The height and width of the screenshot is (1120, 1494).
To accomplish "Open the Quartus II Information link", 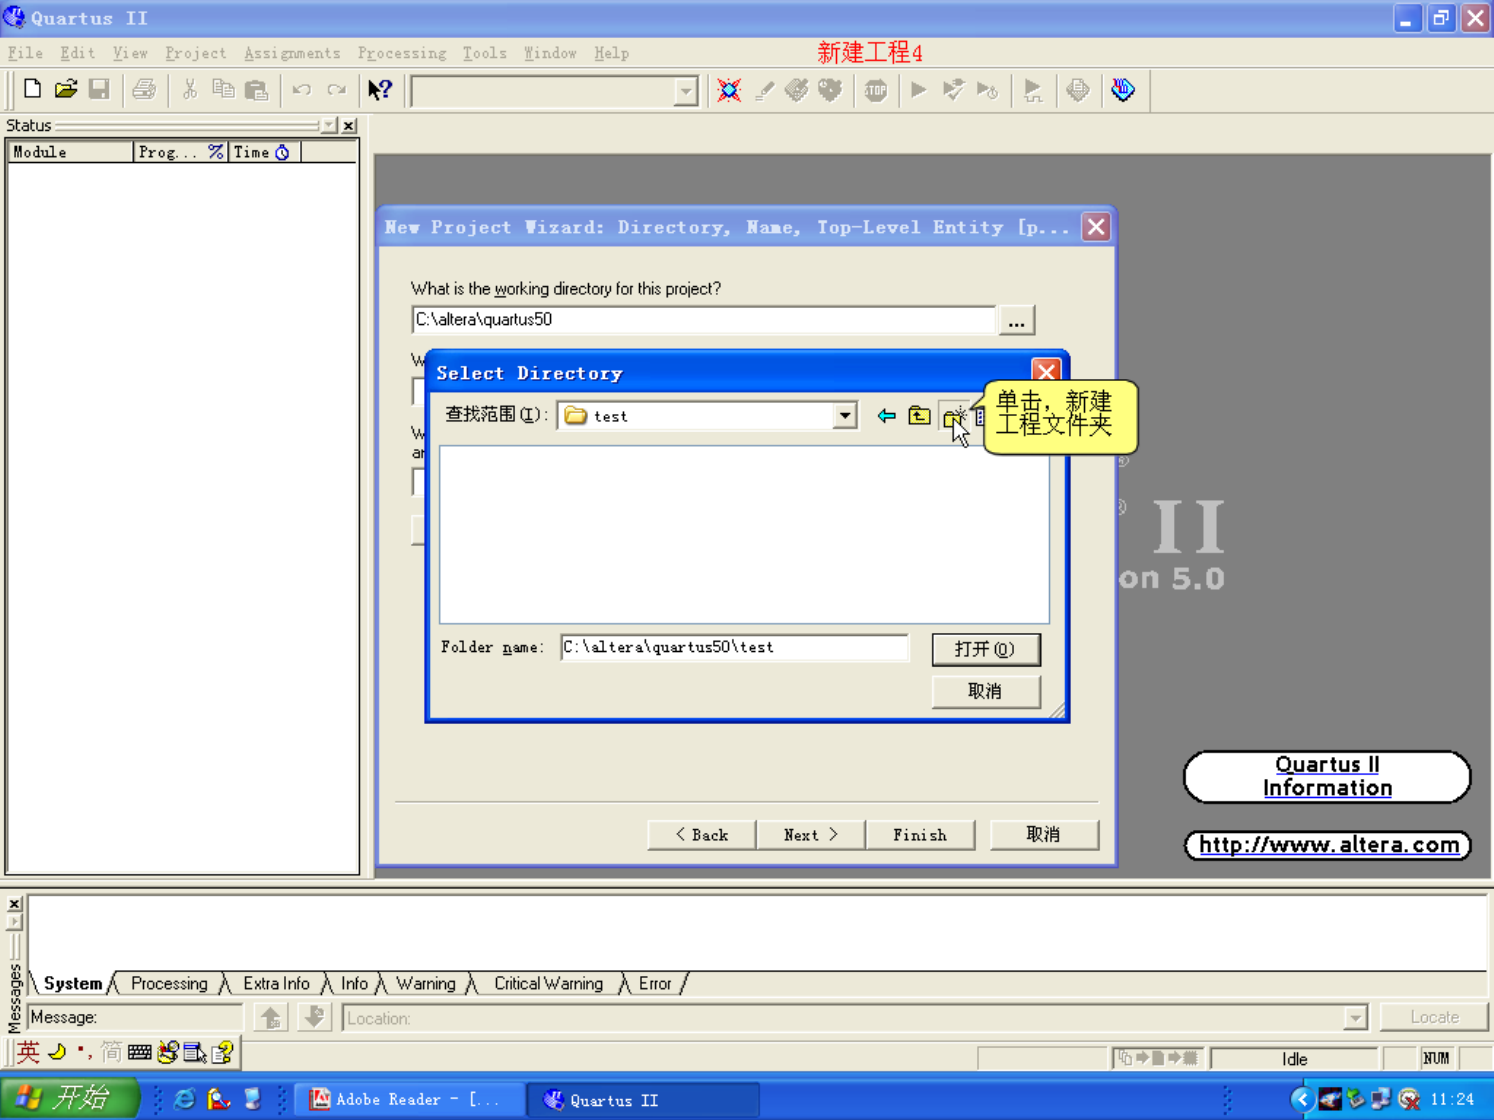I will tap(1327, 776).
